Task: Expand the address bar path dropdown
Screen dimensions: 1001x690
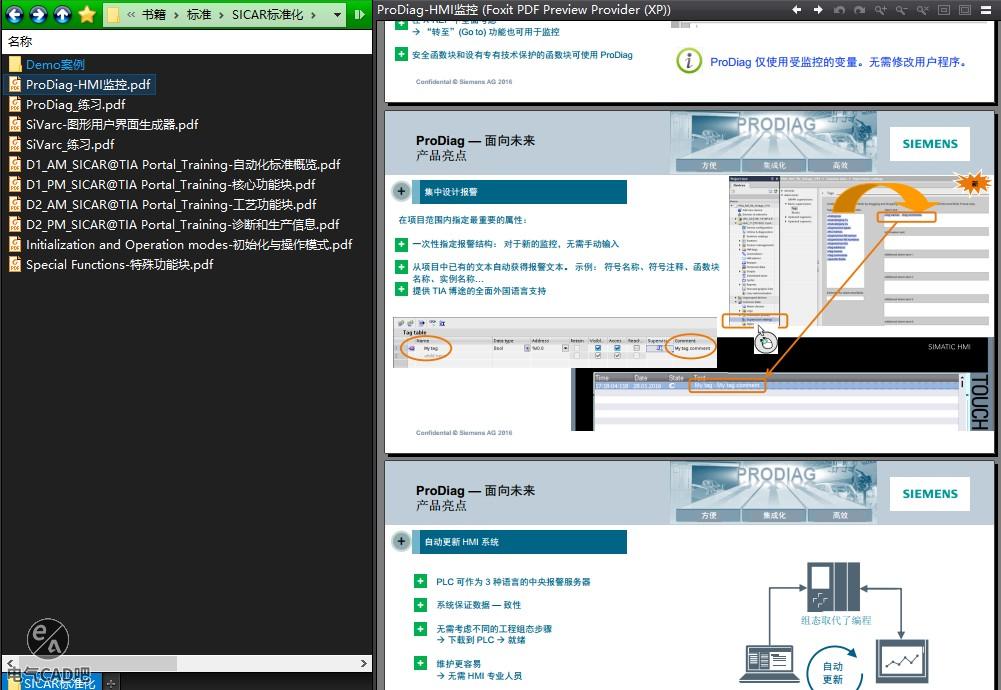Action: (x=337, y=15)
